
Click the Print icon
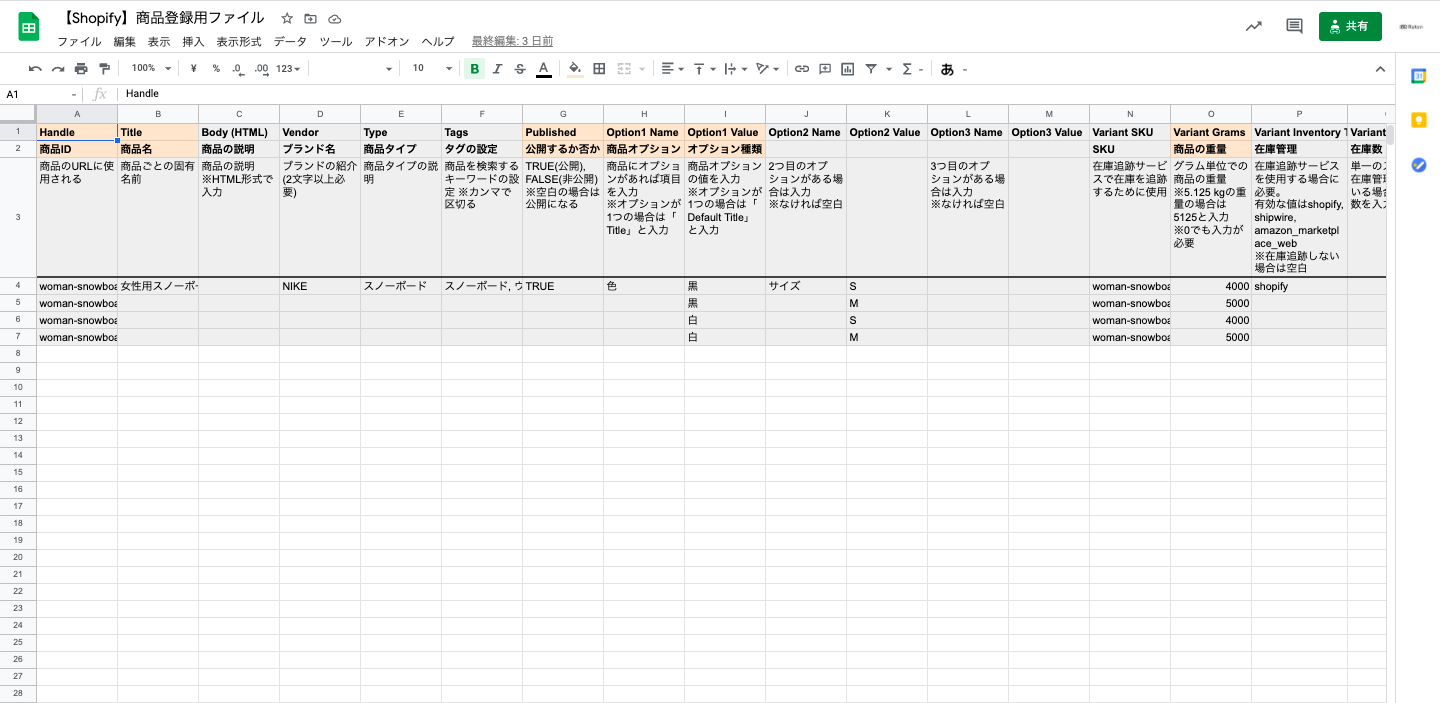(81, 69)
